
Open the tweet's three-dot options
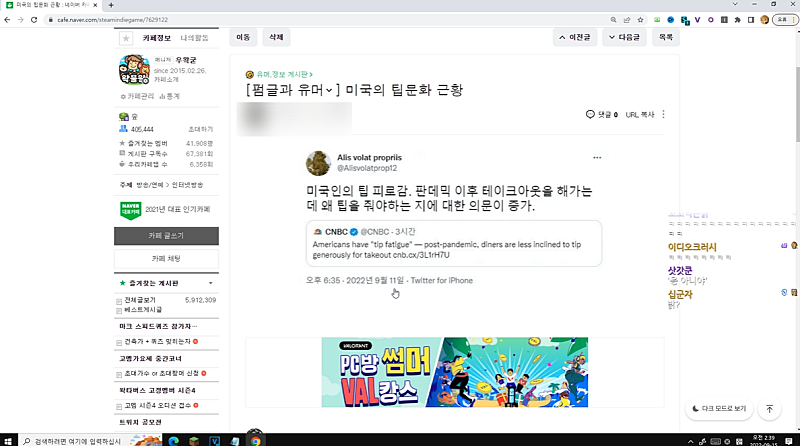597,158
